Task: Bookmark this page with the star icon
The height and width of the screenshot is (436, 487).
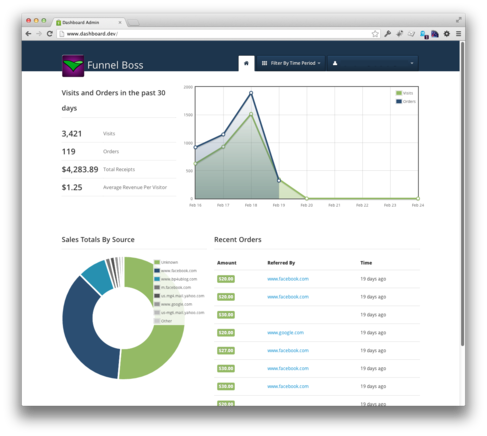Action: click(x=375, y=34)
